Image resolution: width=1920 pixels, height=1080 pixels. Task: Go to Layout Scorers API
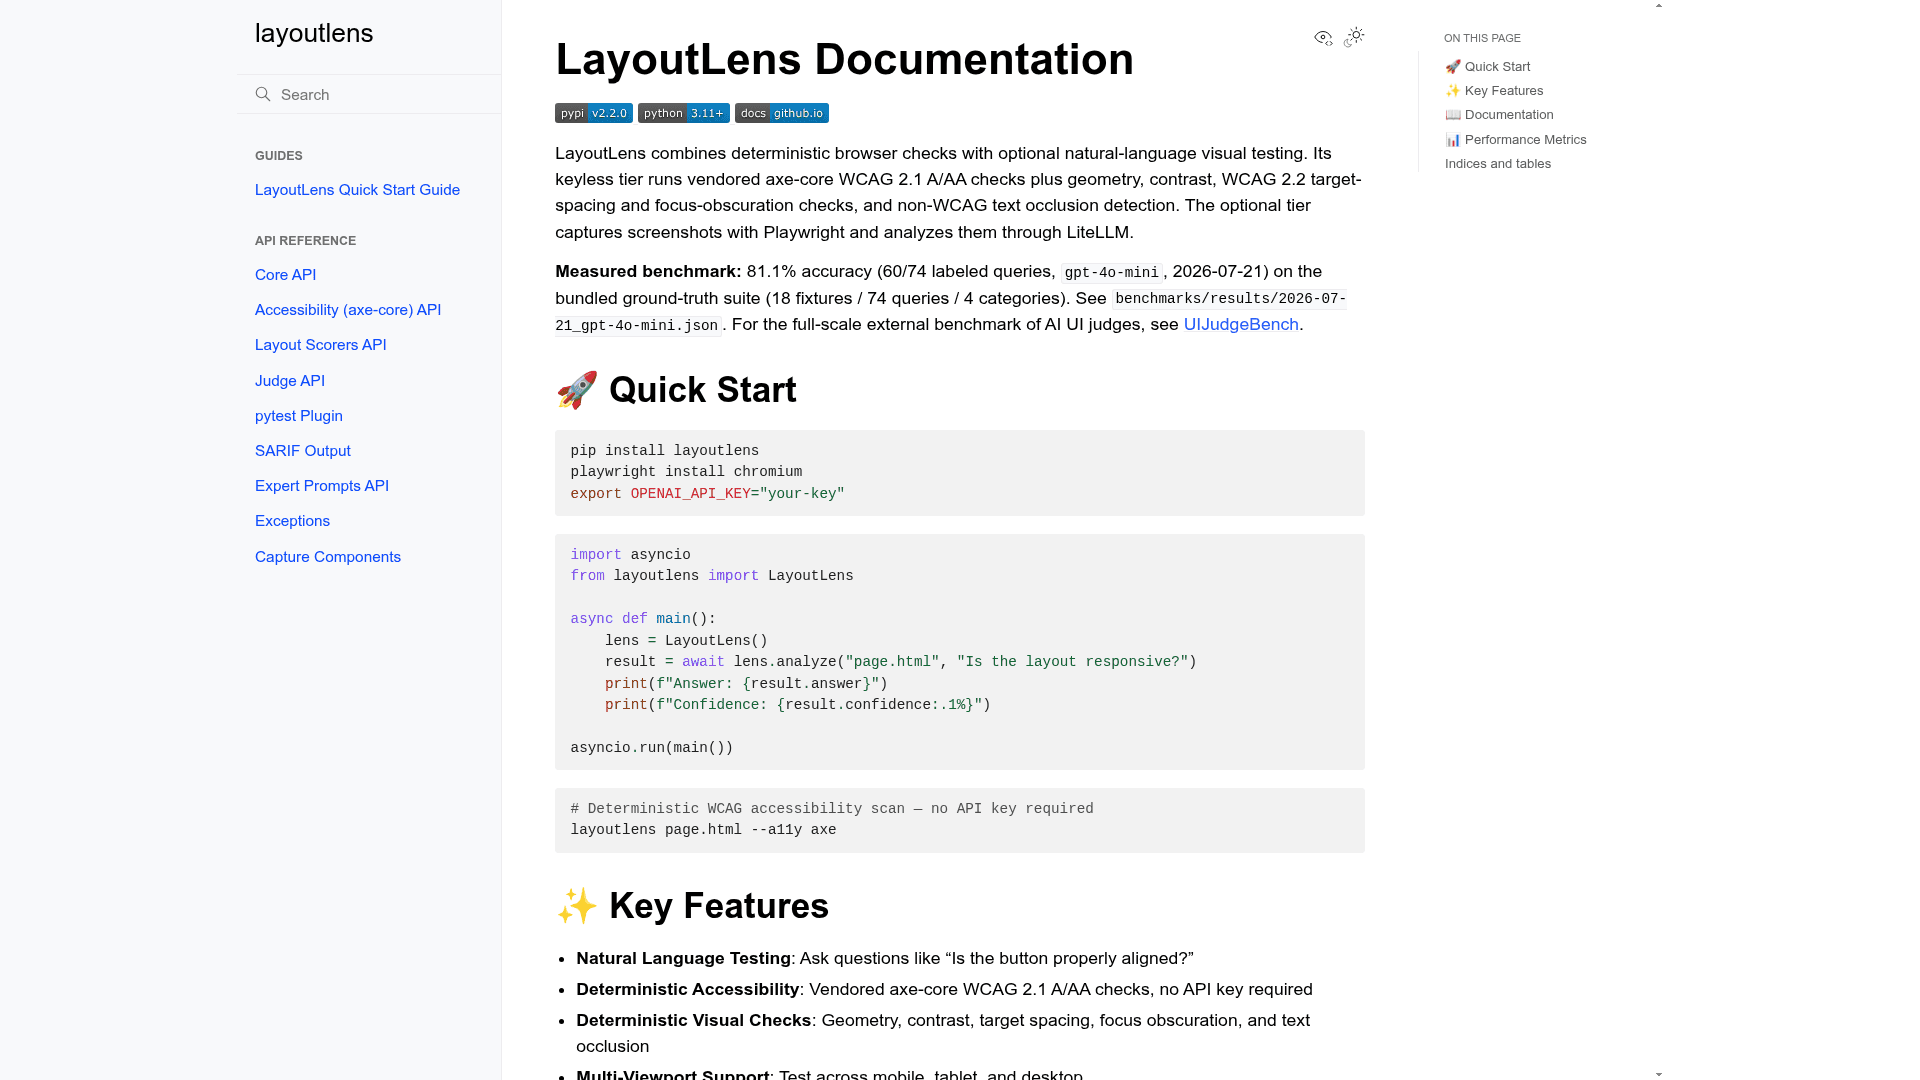[320, 345]
